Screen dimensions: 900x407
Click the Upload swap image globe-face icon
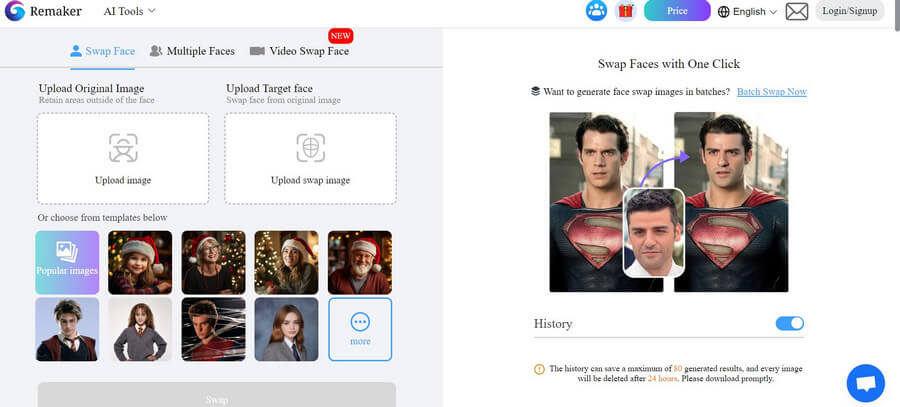(311, 148)
